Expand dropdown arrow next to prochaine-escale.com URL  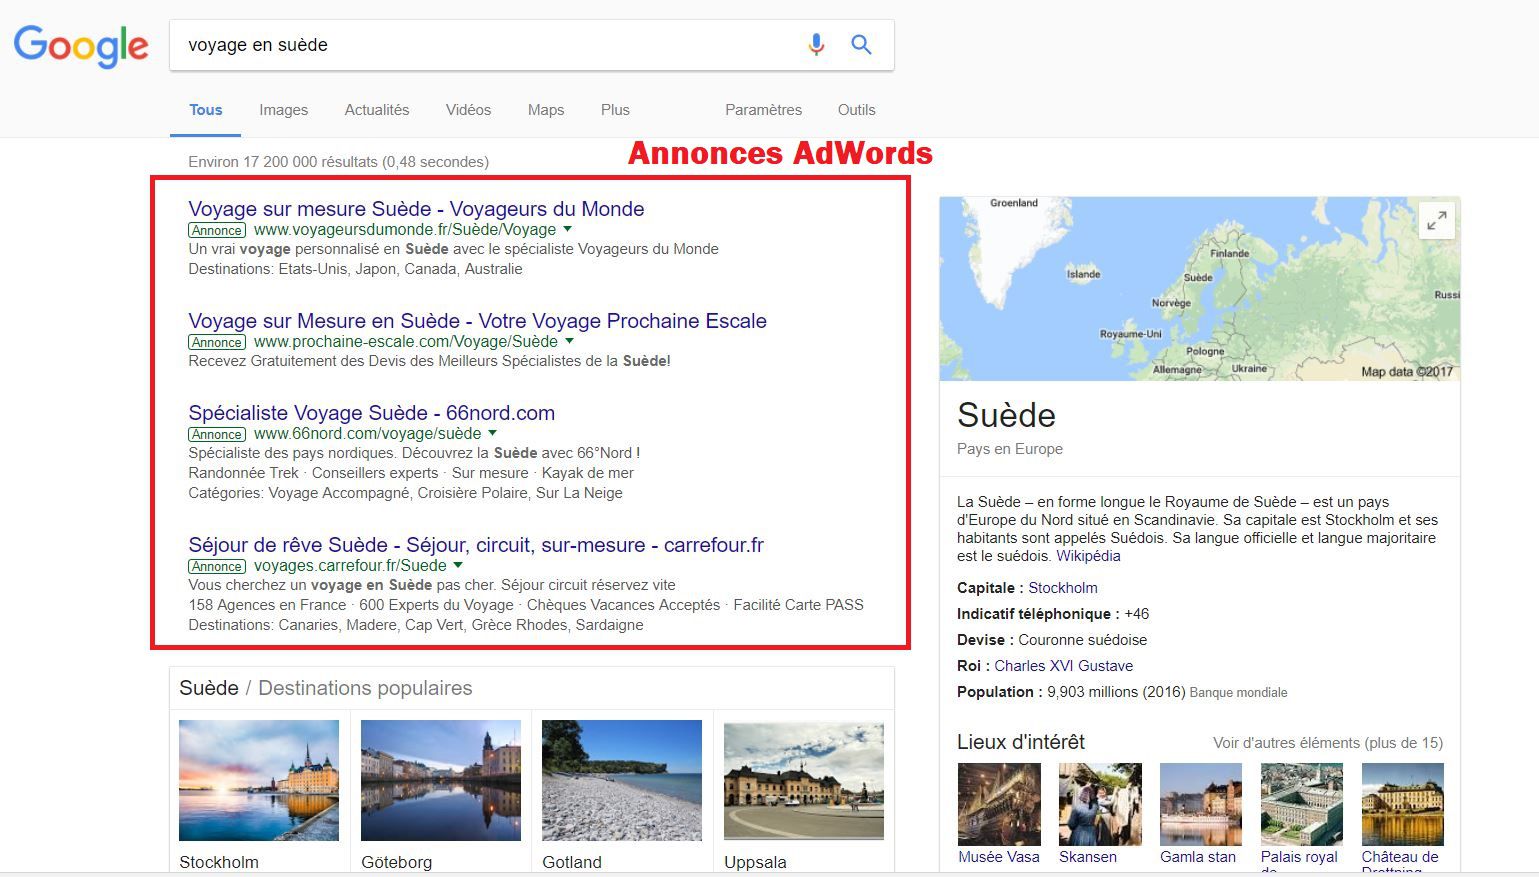click(x=569, y=341)
